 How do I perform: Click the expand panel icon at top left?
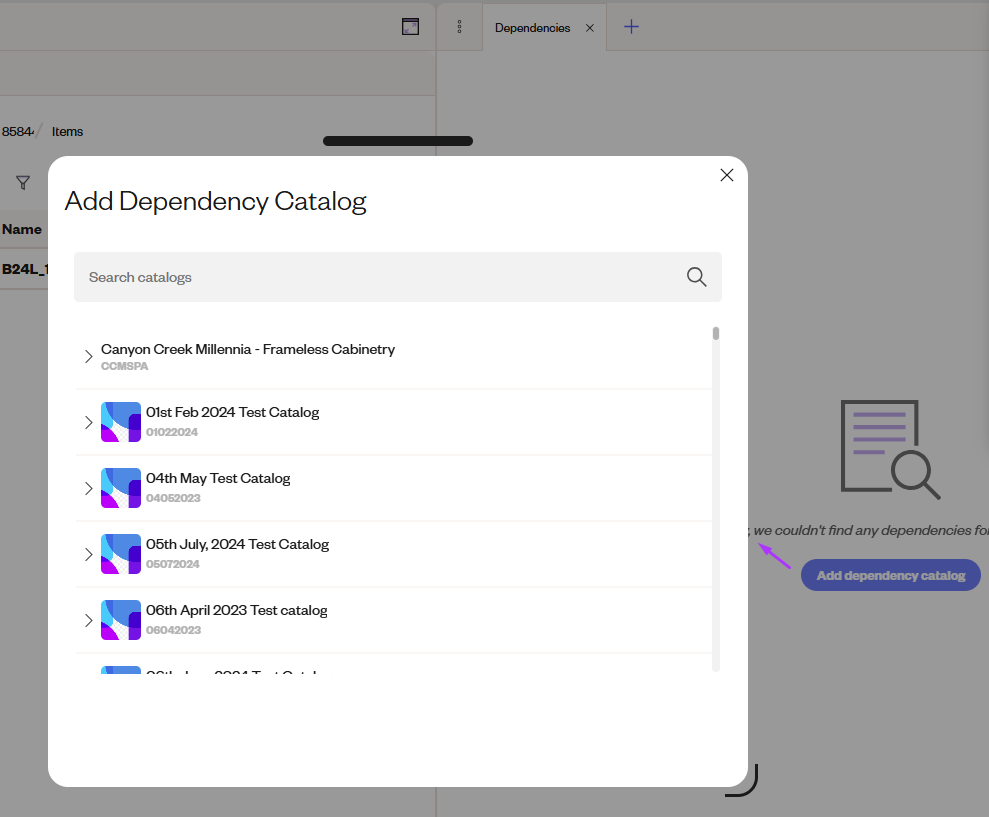coord(410,26)
